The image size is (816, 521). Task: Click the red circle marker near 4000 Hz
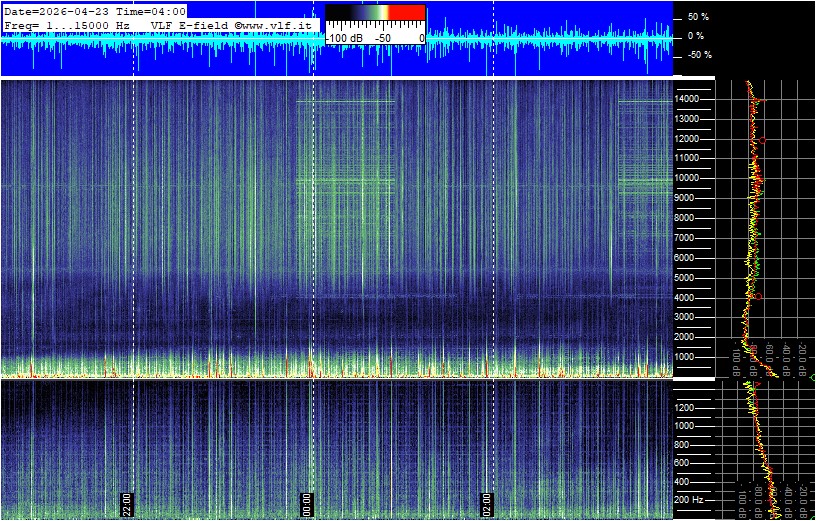point(758,297)
